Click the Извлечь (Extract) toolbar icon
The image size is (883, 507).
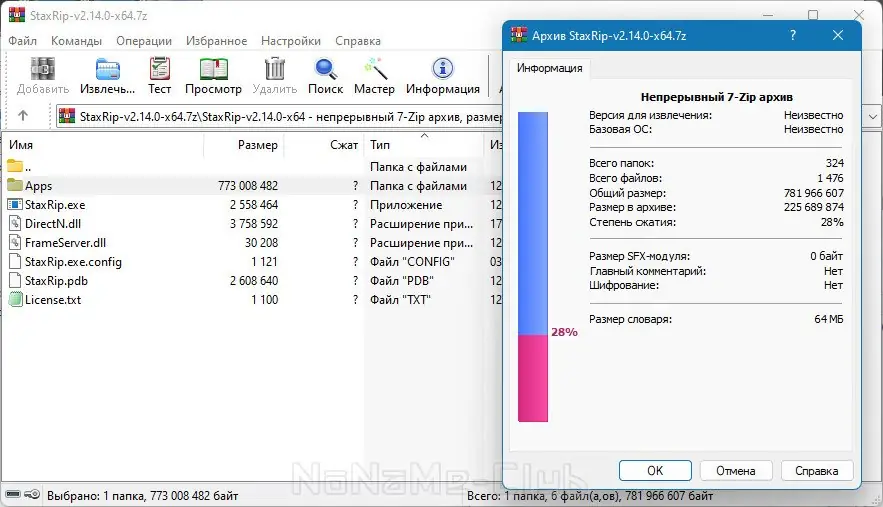[x=108, y=69]
